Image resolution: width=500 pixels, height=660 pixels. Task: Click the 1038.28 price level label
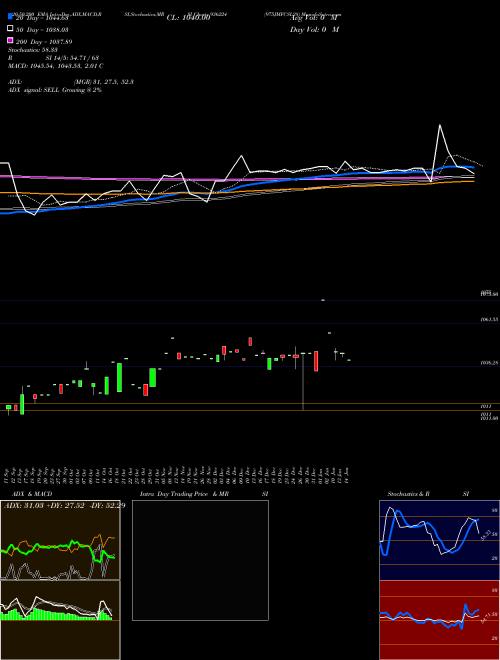(x=489, y=362)
